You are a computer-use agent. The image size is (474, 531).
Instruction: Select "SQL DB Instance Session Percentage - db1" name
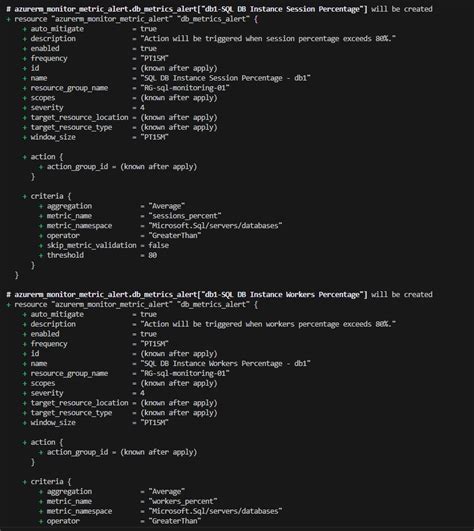tap(225, 78)
